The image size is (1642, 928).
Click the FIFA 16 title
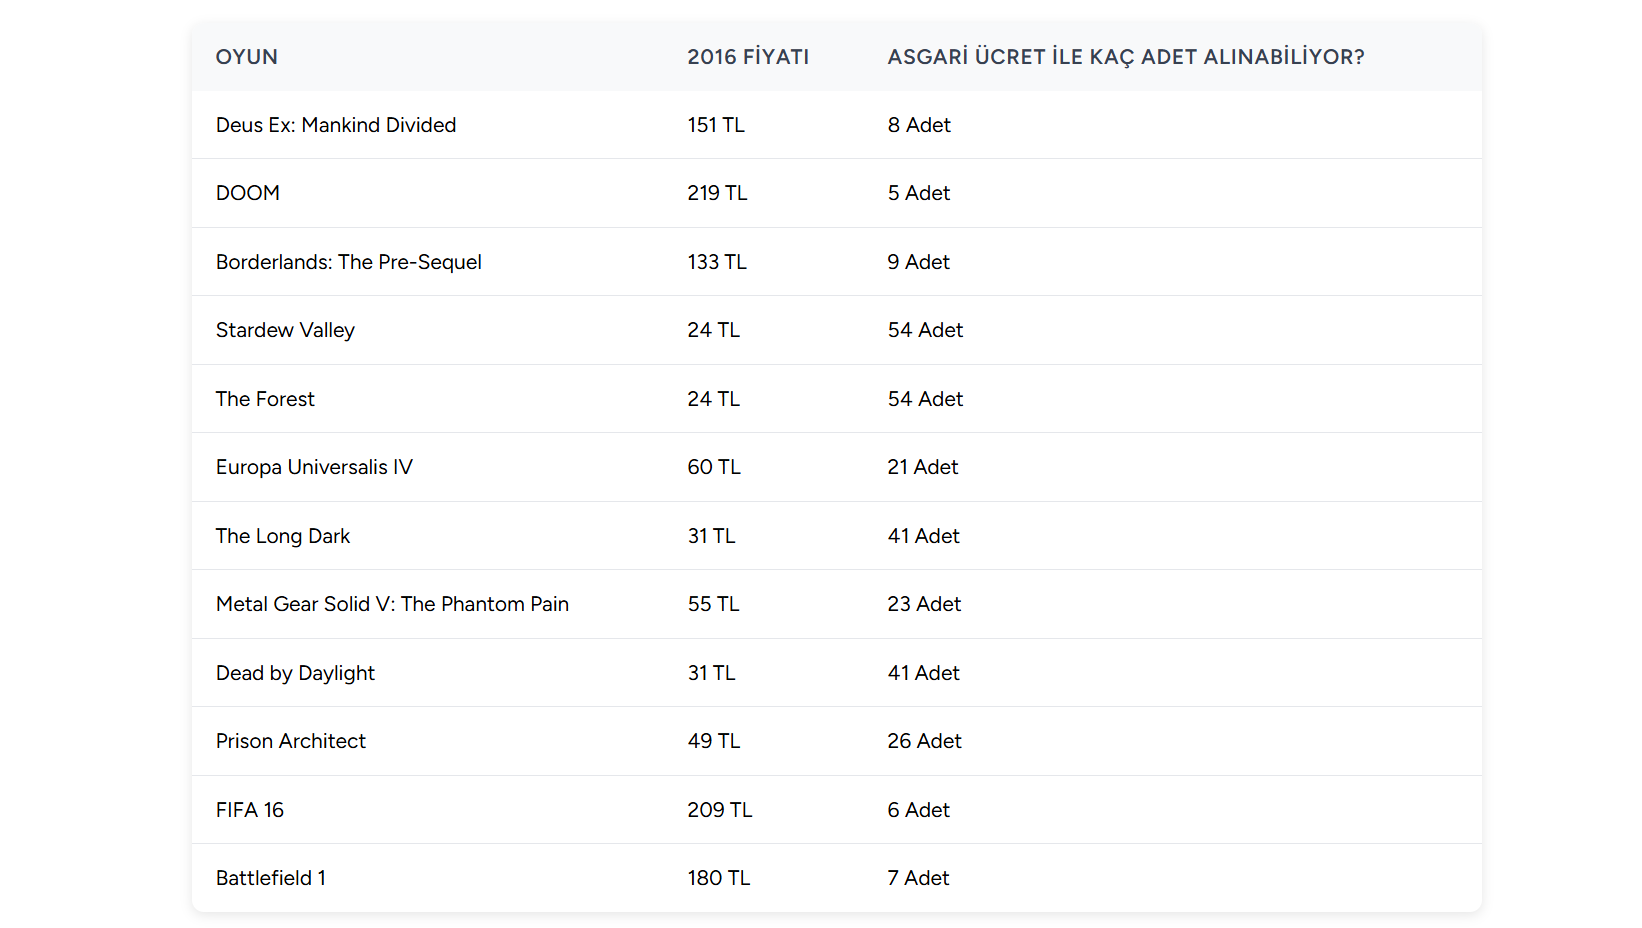click(250, 810)
